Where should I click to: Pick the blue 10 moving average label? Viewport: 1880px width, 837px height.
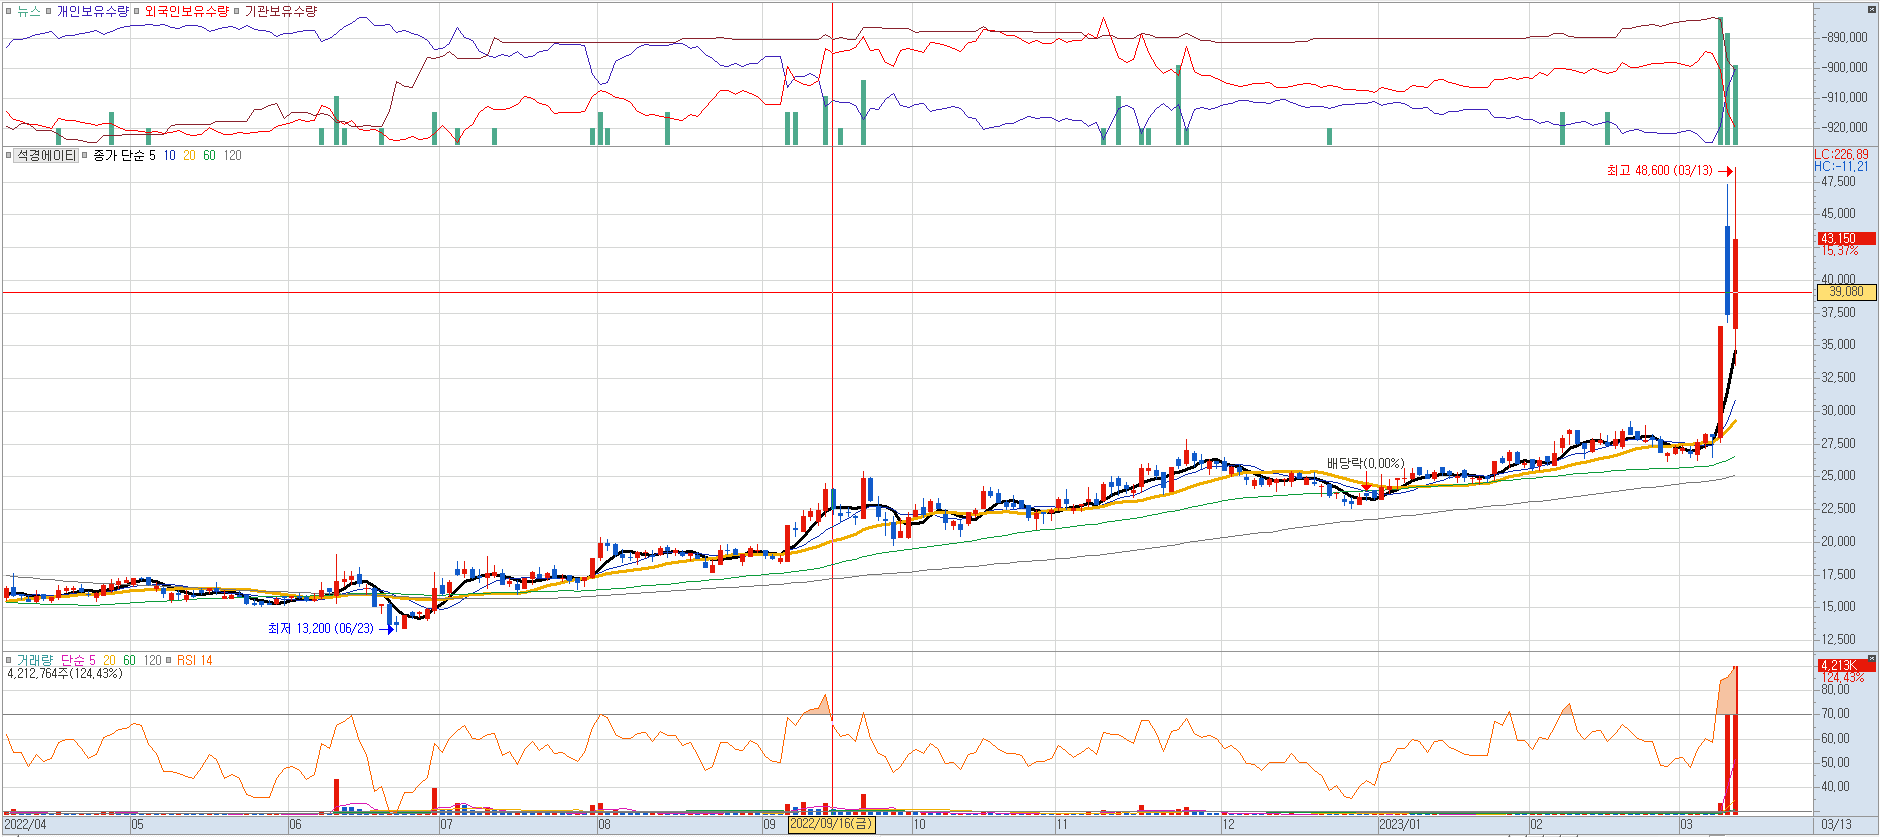pos(169,156)
